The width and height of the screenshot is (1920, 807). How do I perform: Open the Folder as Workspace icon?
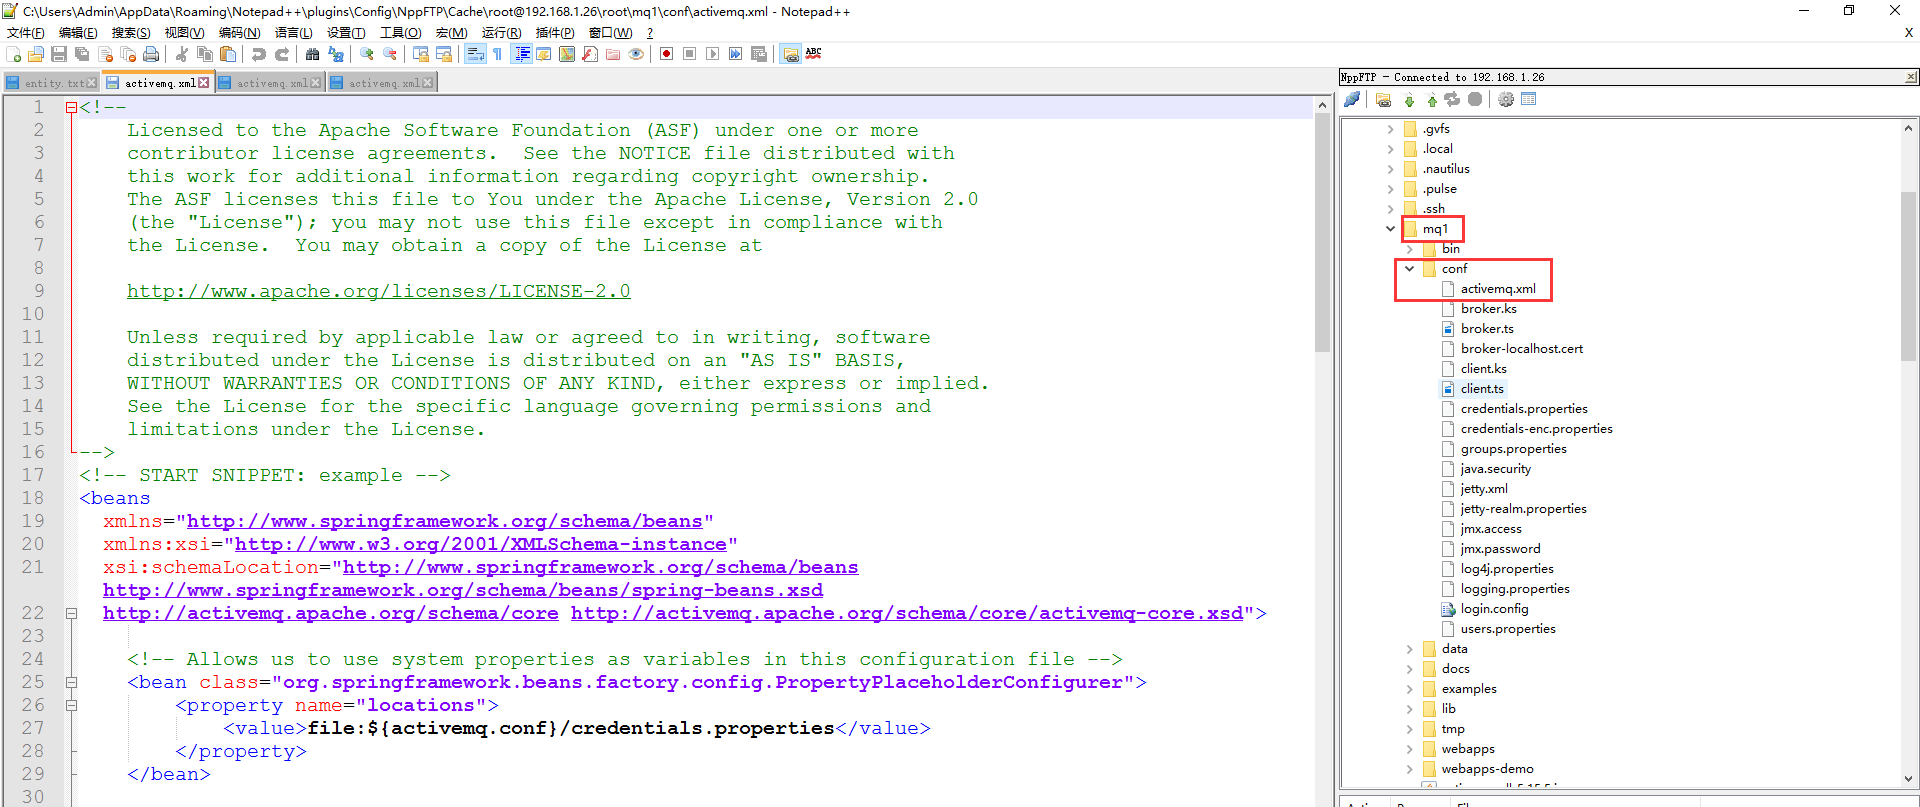(x=613, y=54)
